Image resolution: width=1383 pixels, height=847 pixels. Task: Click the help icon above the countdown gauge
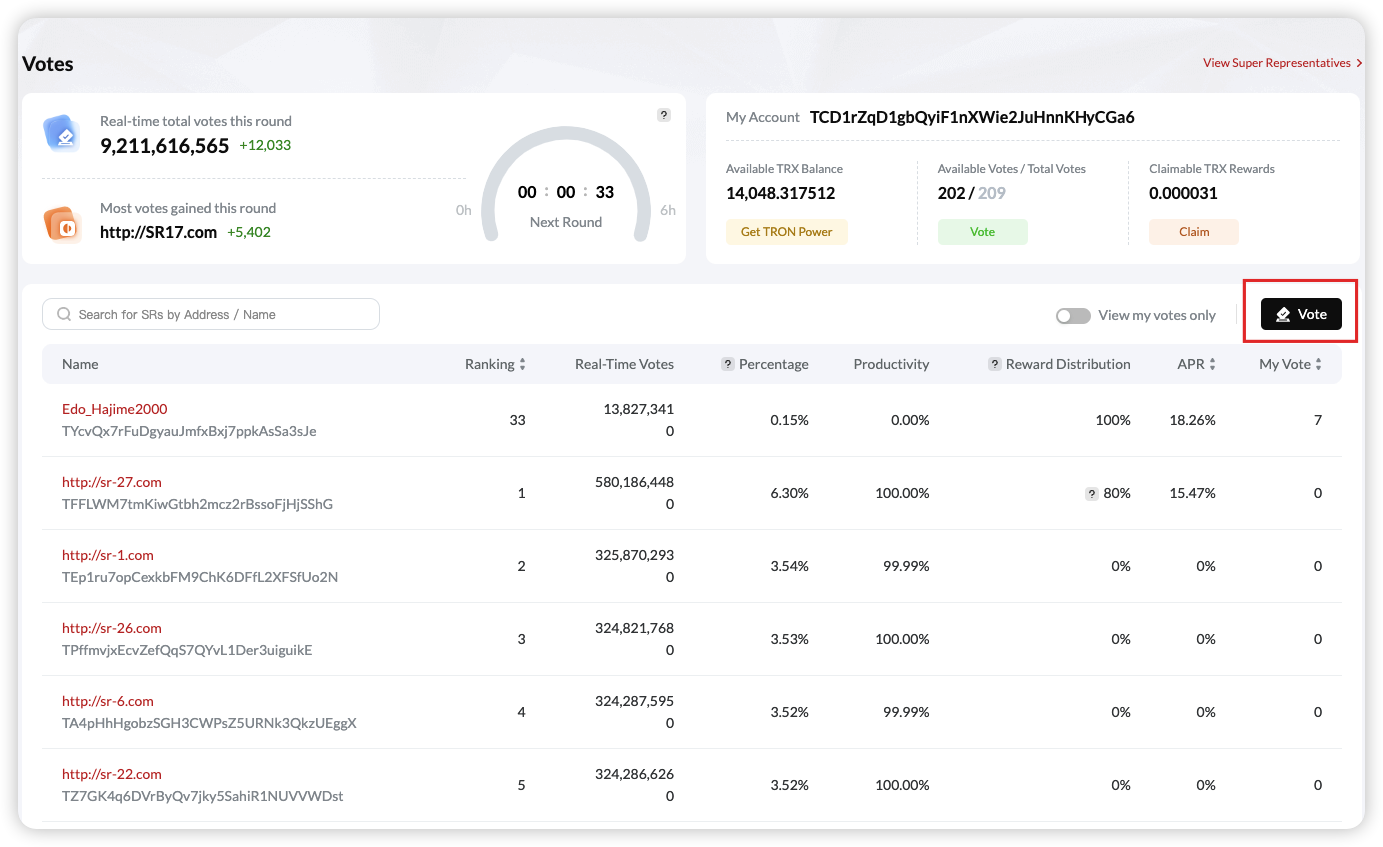(664, 115)
